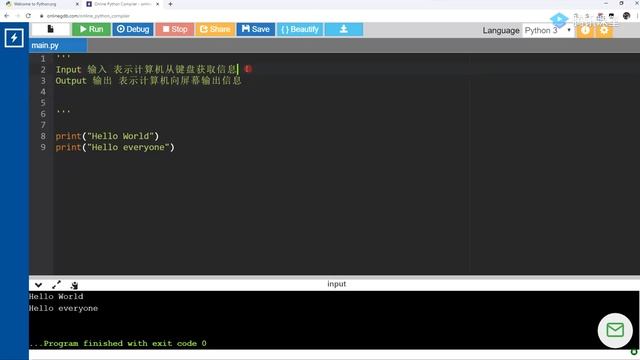640x360 pixels.
Task: Download the code with the download arrow icon
Action: click(344, 29)
